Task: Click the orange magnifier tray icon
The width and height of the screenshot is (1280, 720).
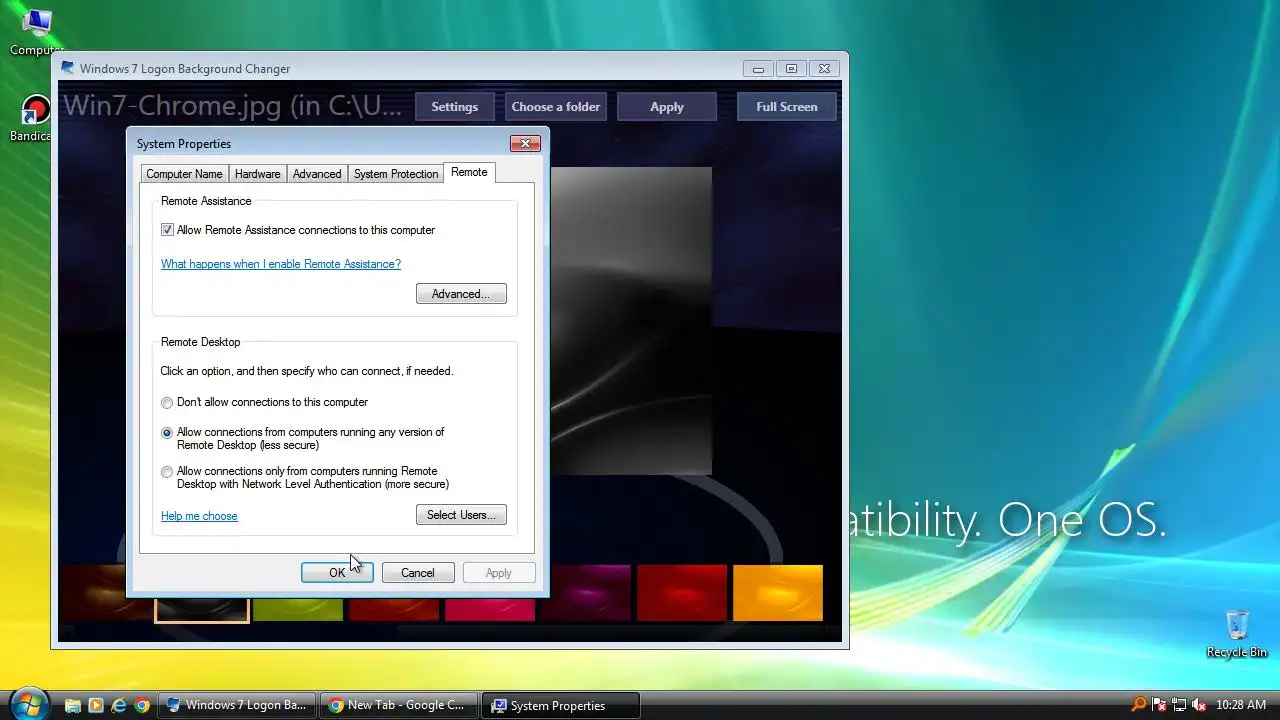Action: click(x=1138, y=705)
